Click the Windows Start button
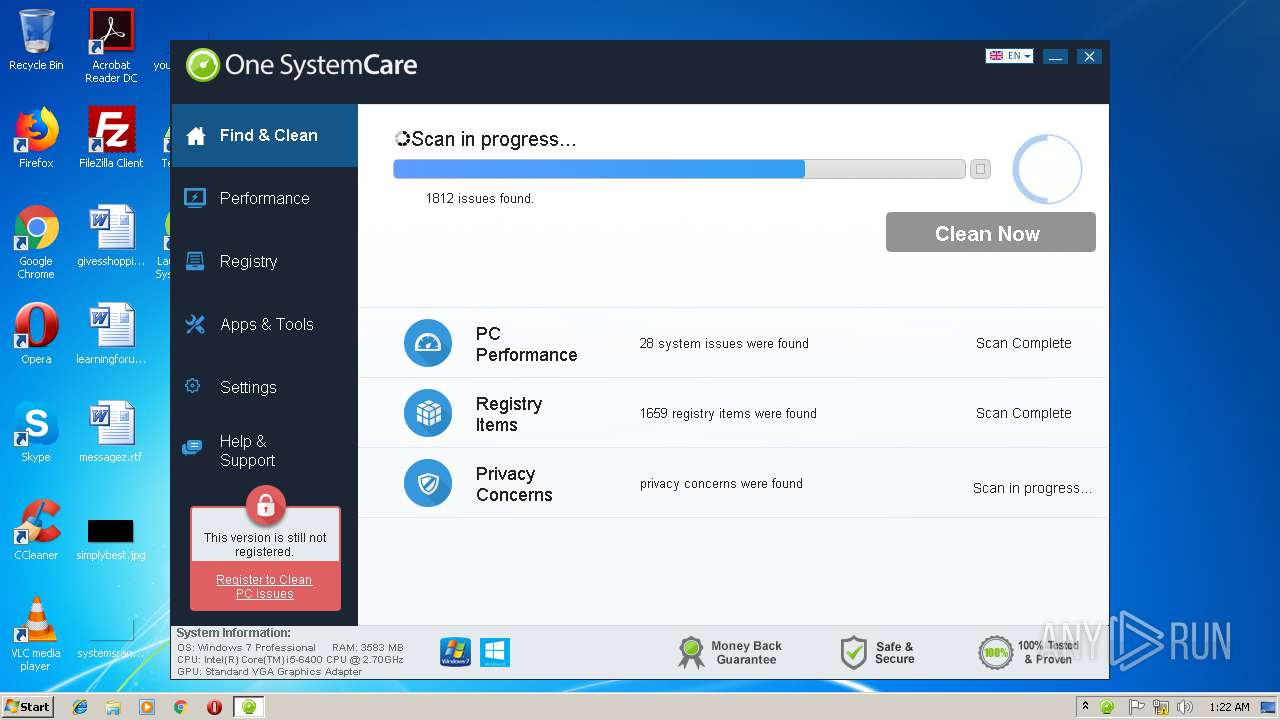The image size is (1280, 720). [x=27, y=706]
